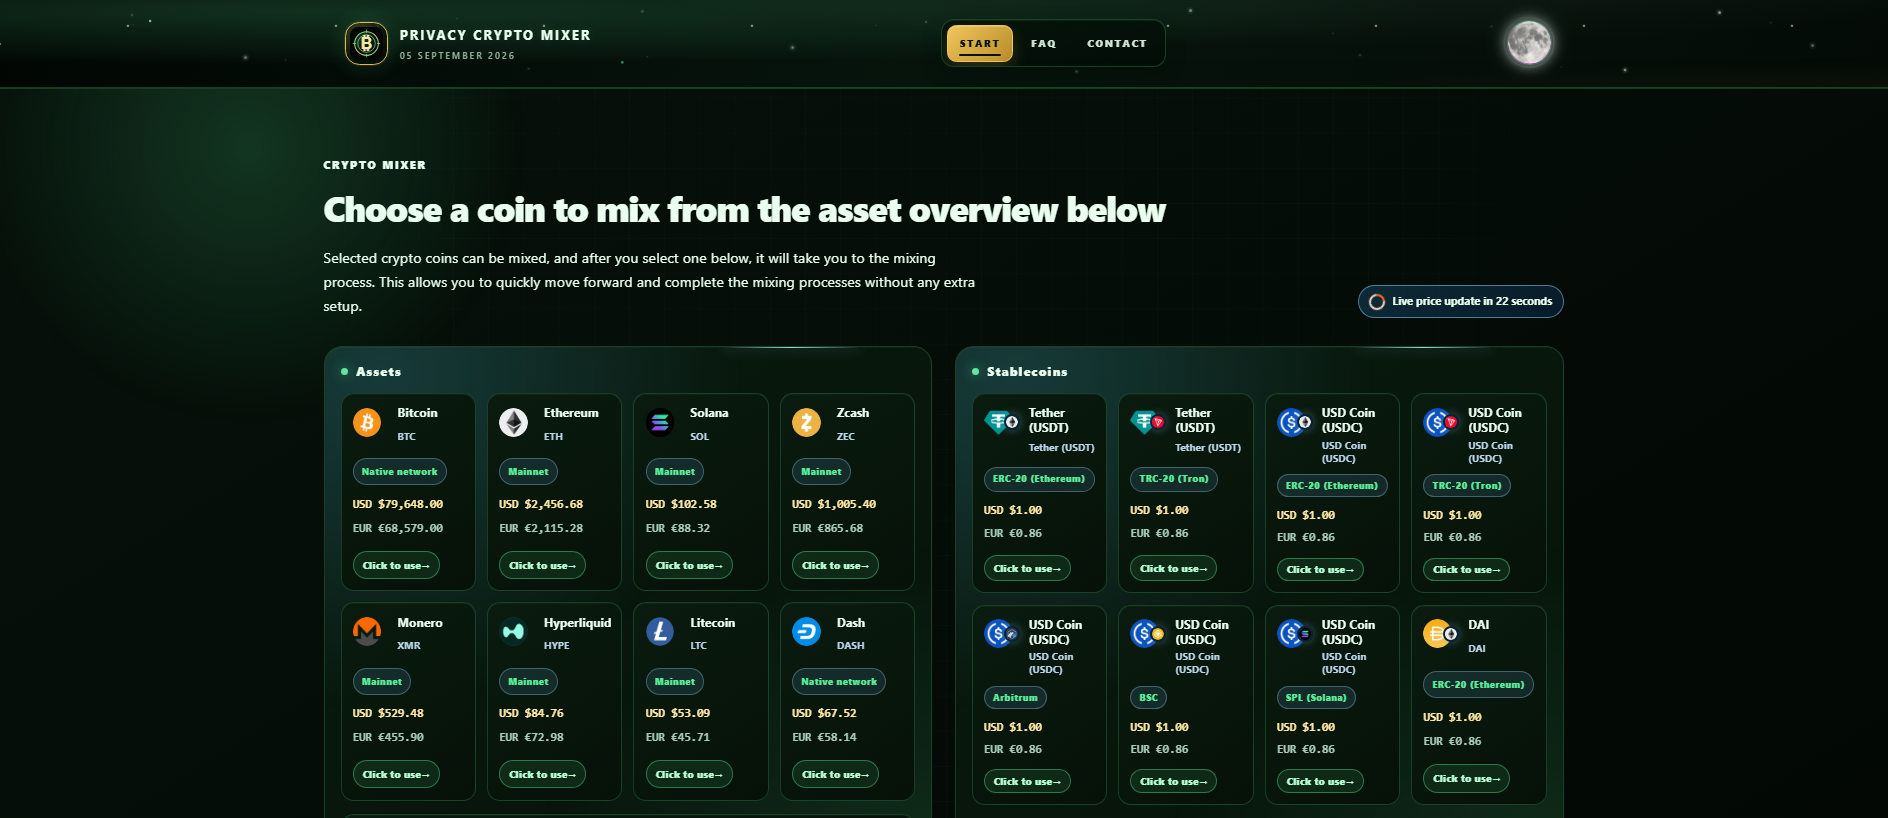Screen dimensions: 1888x818
Task: Click the 'Native network' badge on Dash
Action: point(838,682)
